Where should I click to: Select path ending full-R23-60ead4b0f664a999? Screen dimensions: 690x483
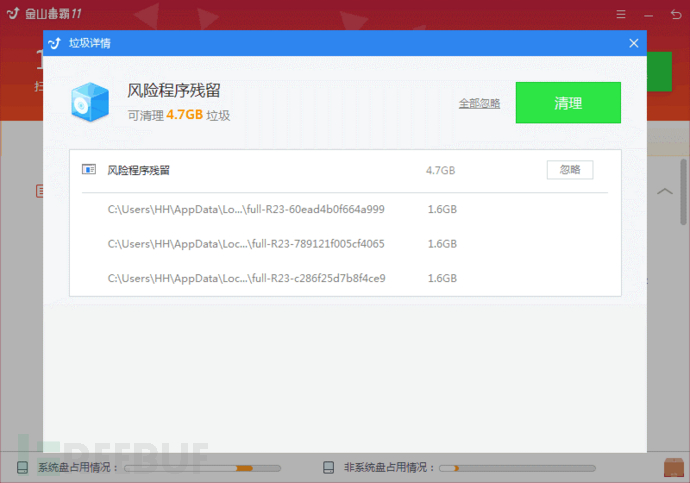click(x=246, y=209)
